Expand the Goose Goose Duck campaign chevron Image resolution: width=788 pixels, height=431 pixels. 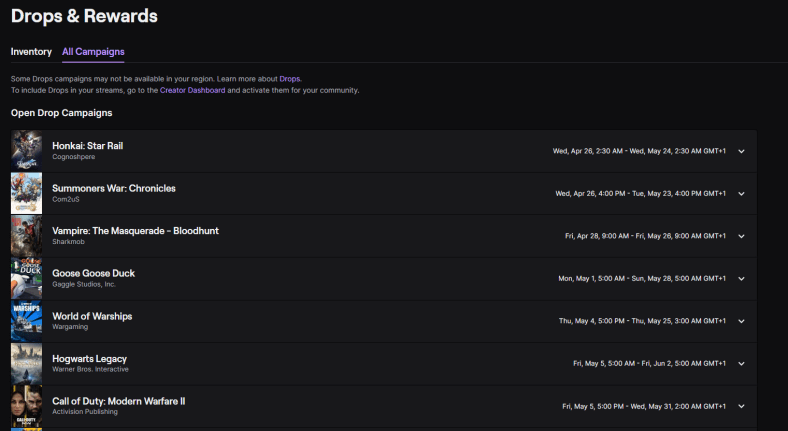(x=741, y=279)
